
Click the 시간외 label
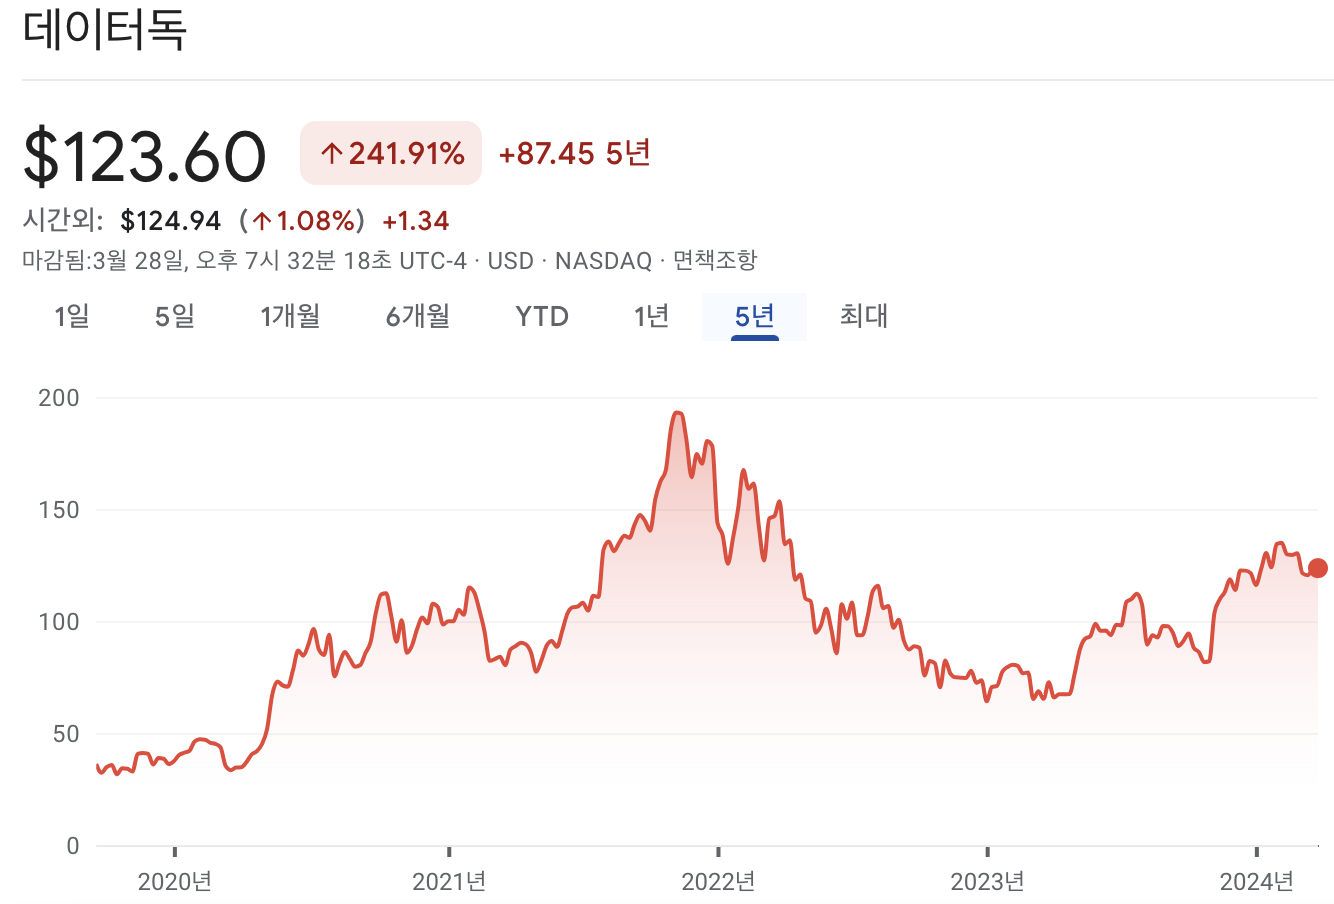point(62,220)
